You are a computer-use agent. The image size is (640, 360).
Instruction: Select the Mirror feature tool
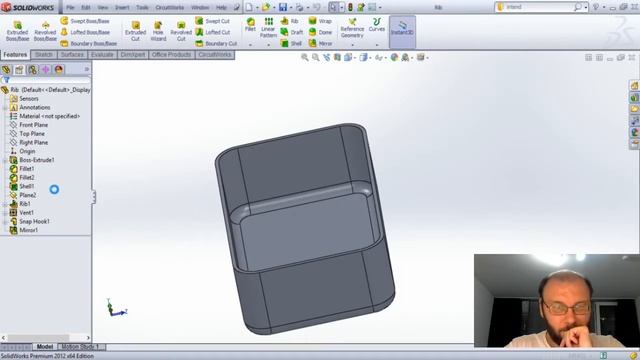(320, 43)
